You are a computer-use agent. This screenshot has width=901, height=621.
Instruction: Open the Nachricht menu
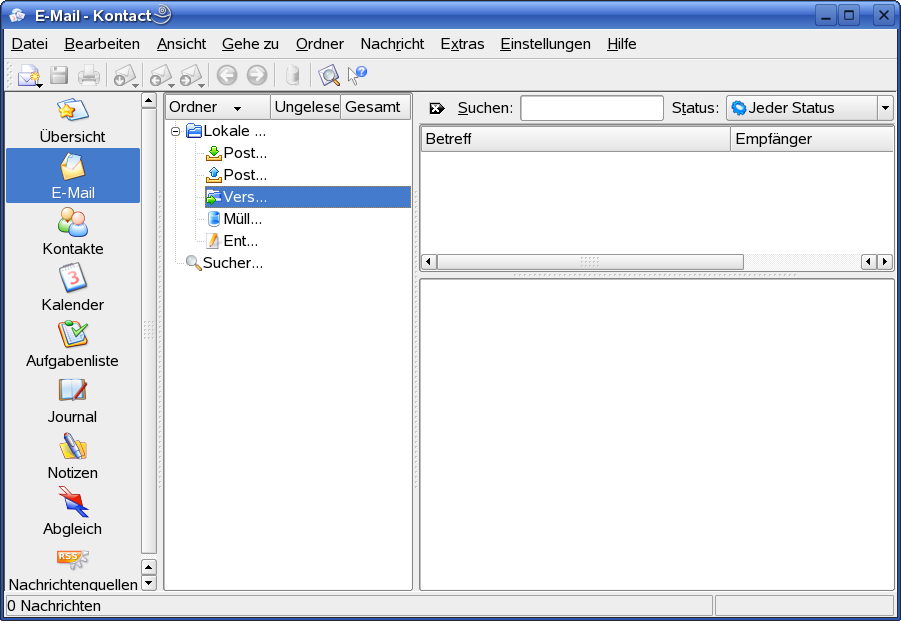(x=392, y=44)
